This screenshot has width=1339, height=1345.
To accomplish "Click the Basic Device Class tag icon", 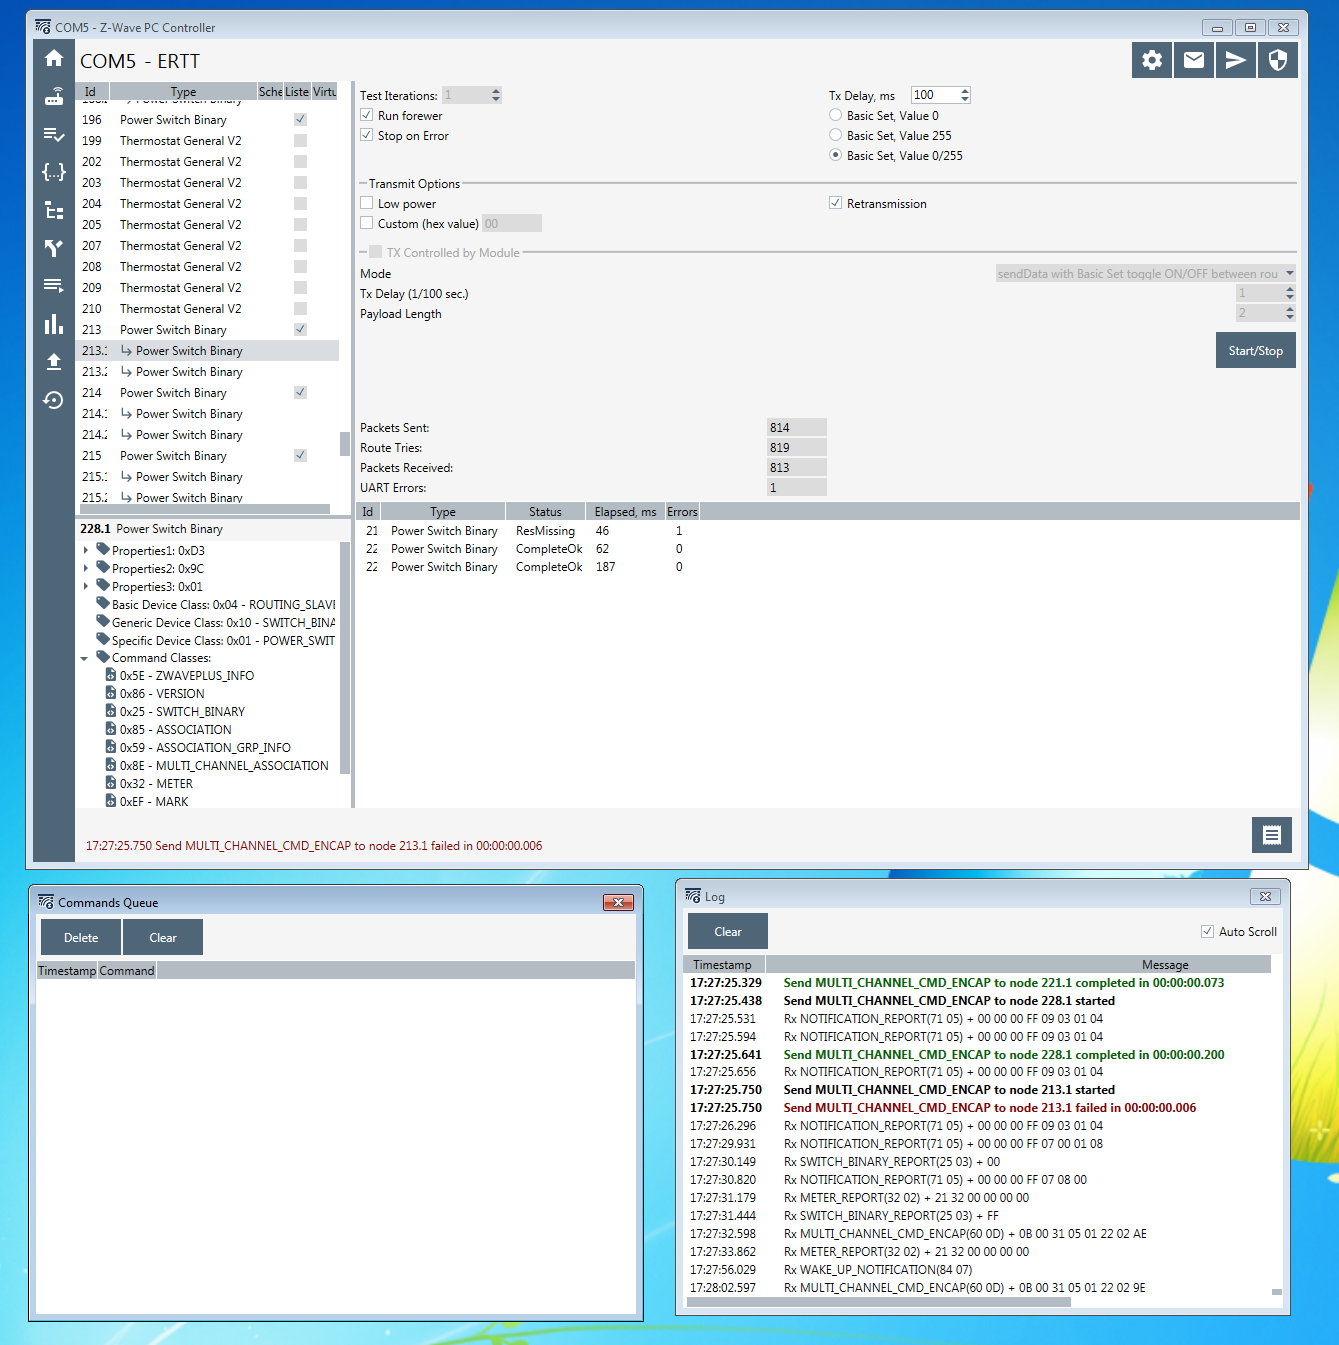I will [x=103, y=603].
